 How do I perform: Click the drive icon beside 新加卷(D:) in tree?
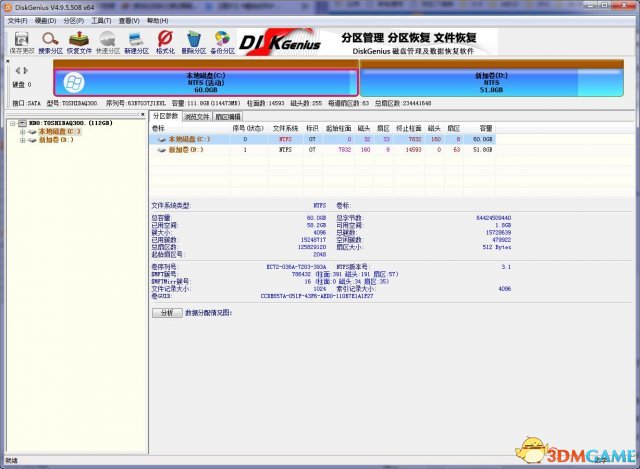(32, 140)
